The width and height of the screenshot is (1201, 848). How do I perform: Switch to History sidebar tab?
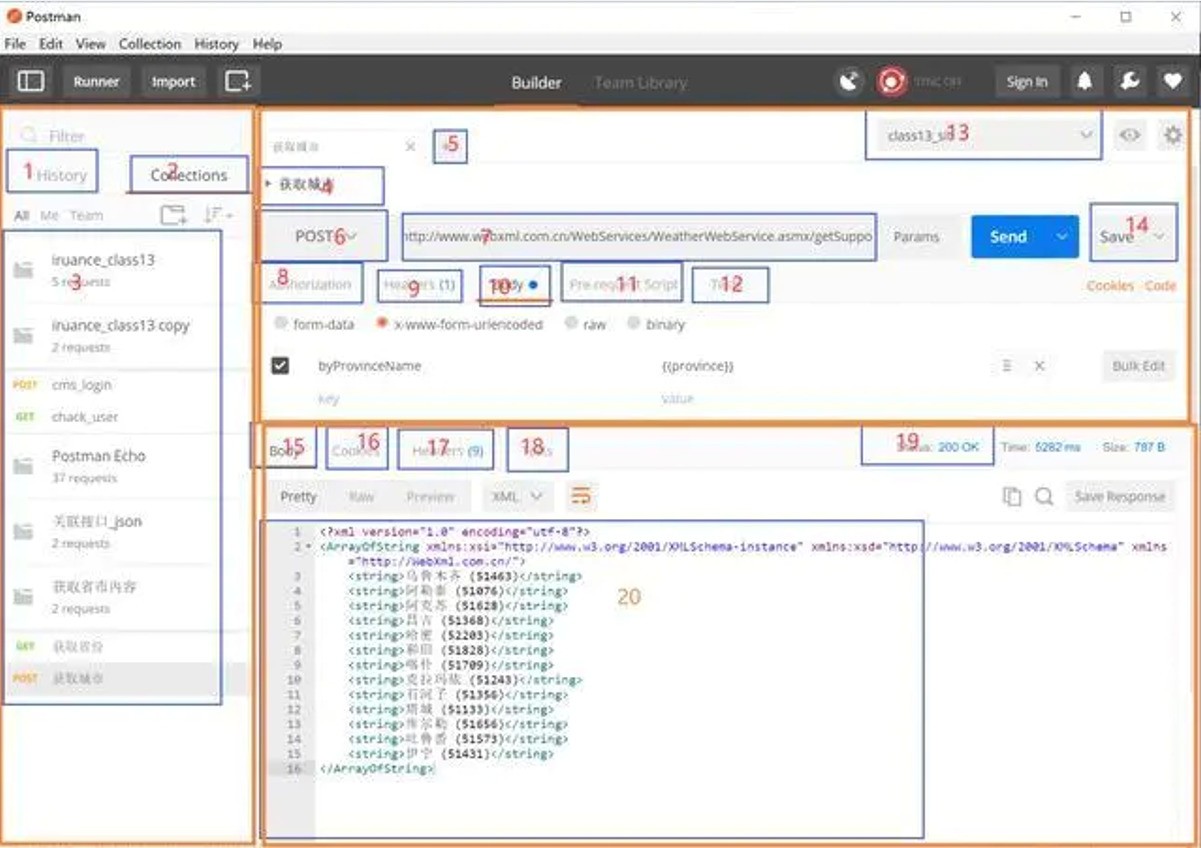pos(61,175)
